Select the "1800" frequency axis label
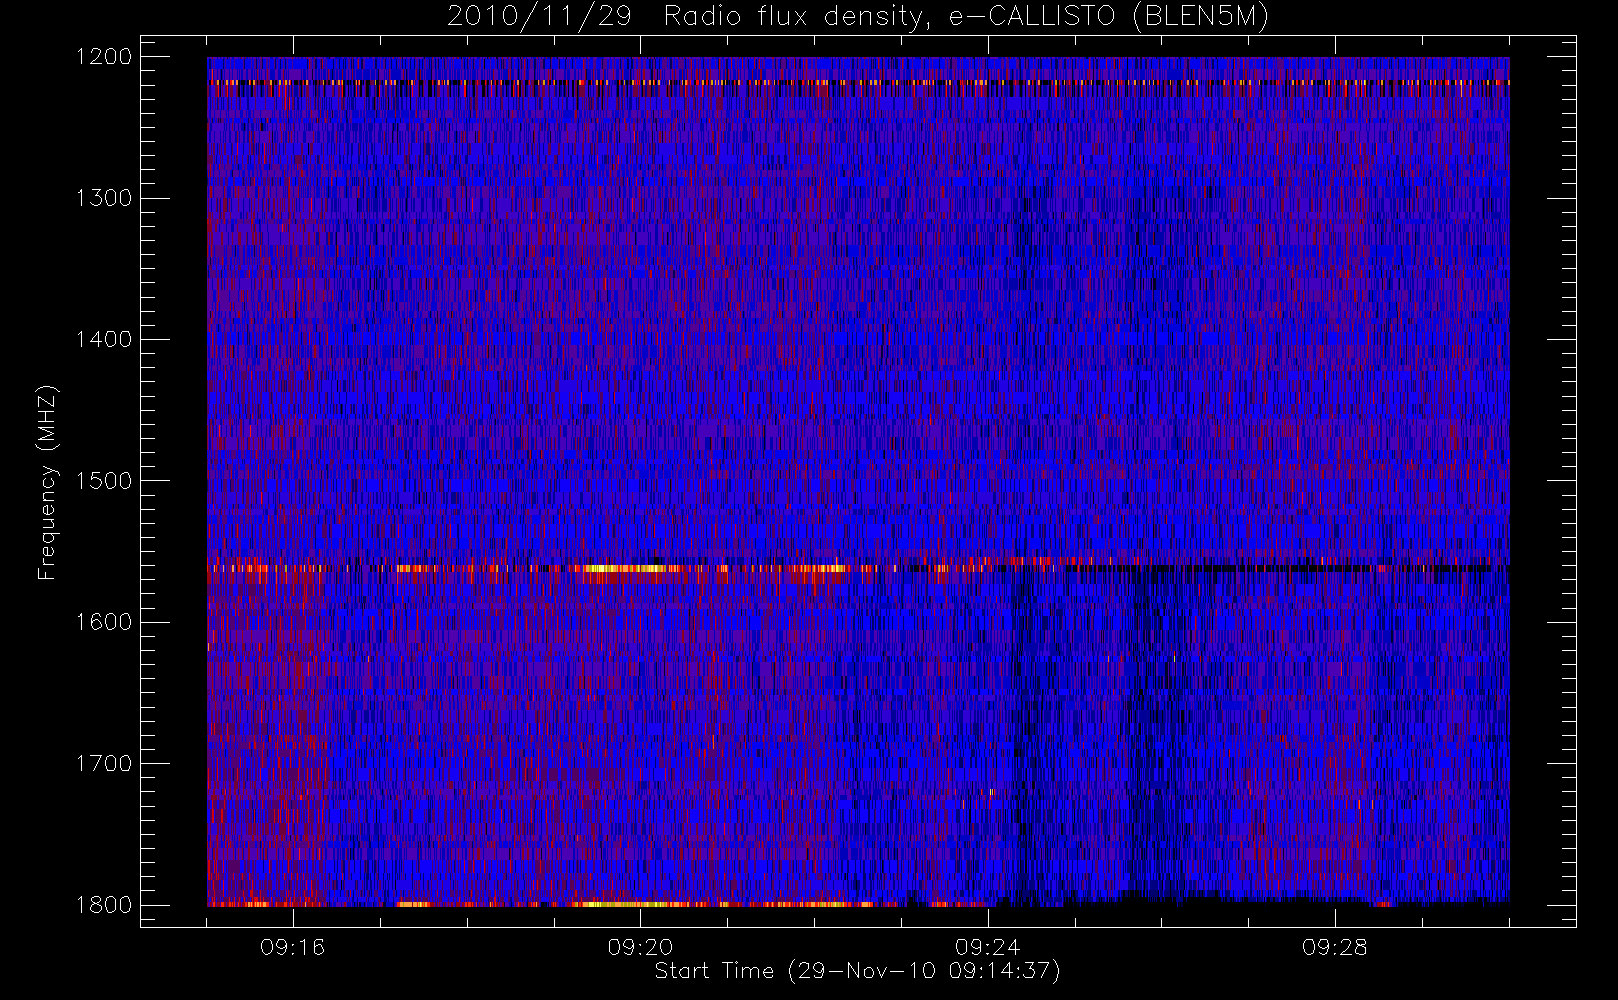The image size is (1618, 1000). pyautogui.click(x=104, y=905)
